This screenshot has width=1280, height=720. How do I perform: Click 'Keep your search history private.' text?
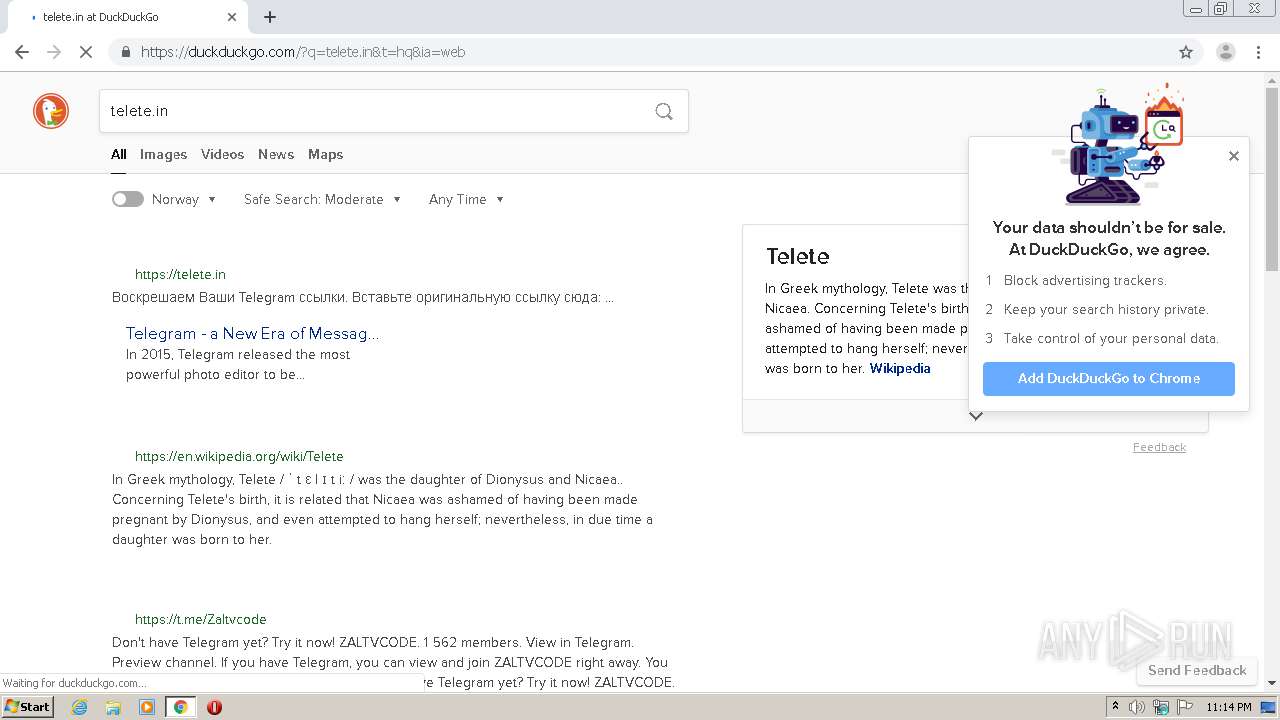click(1106, 309)
